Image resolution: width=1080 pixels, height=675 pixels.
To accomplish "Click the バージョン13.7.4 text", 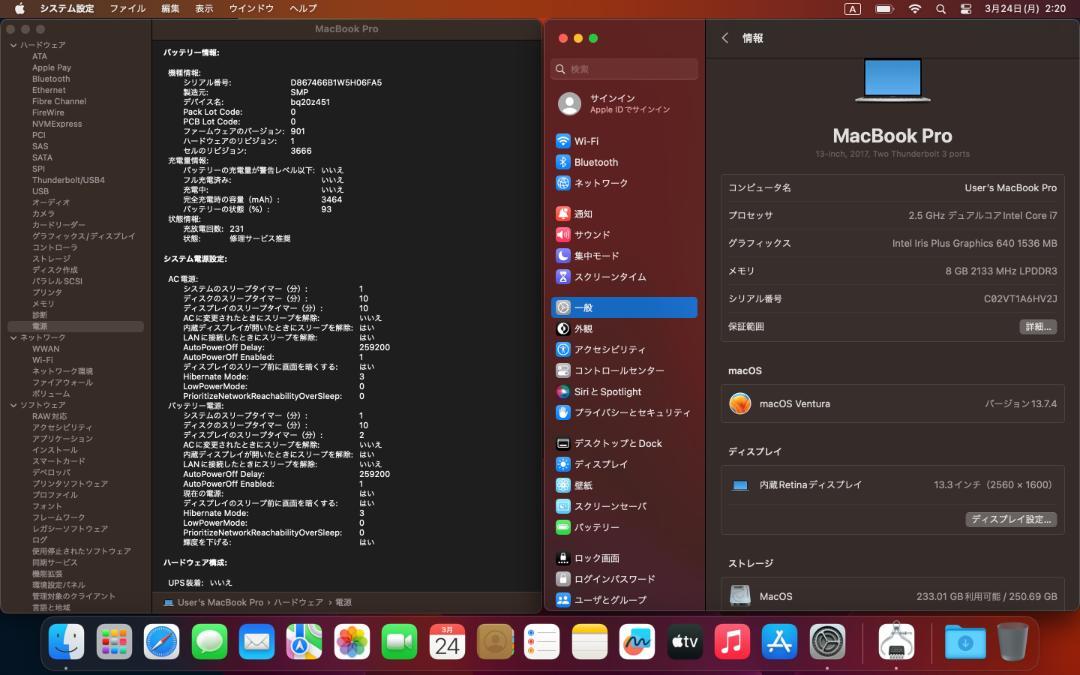I will click(x=1021, y=404).
